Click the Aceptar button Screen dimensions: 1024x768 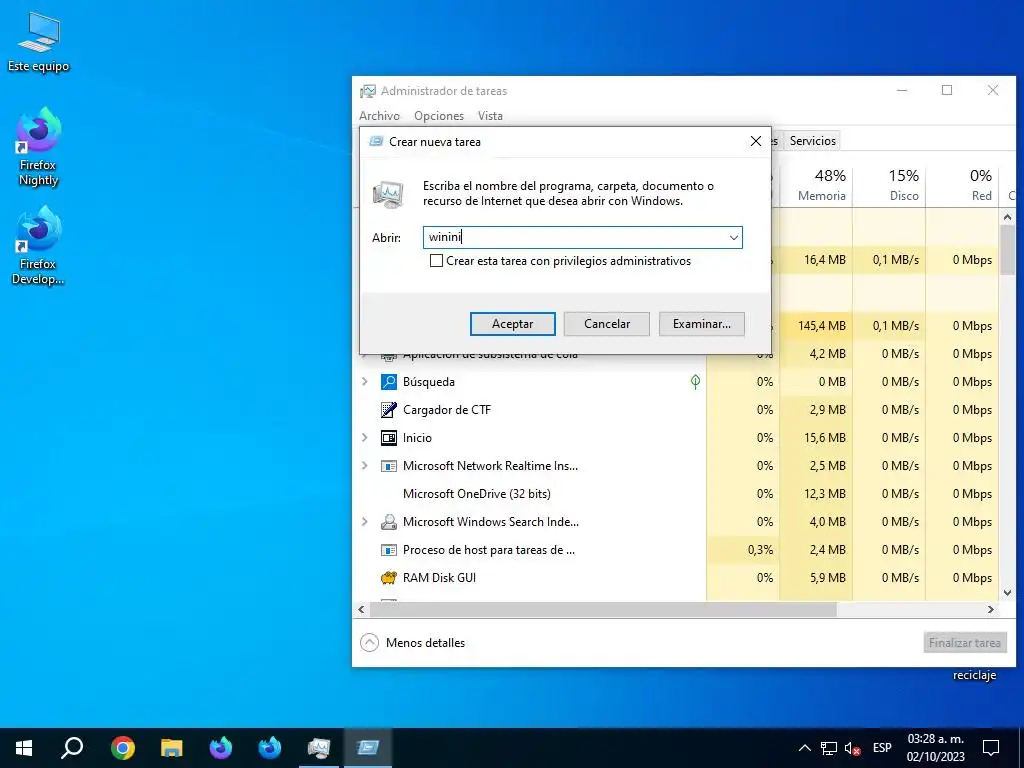[513, 324]
